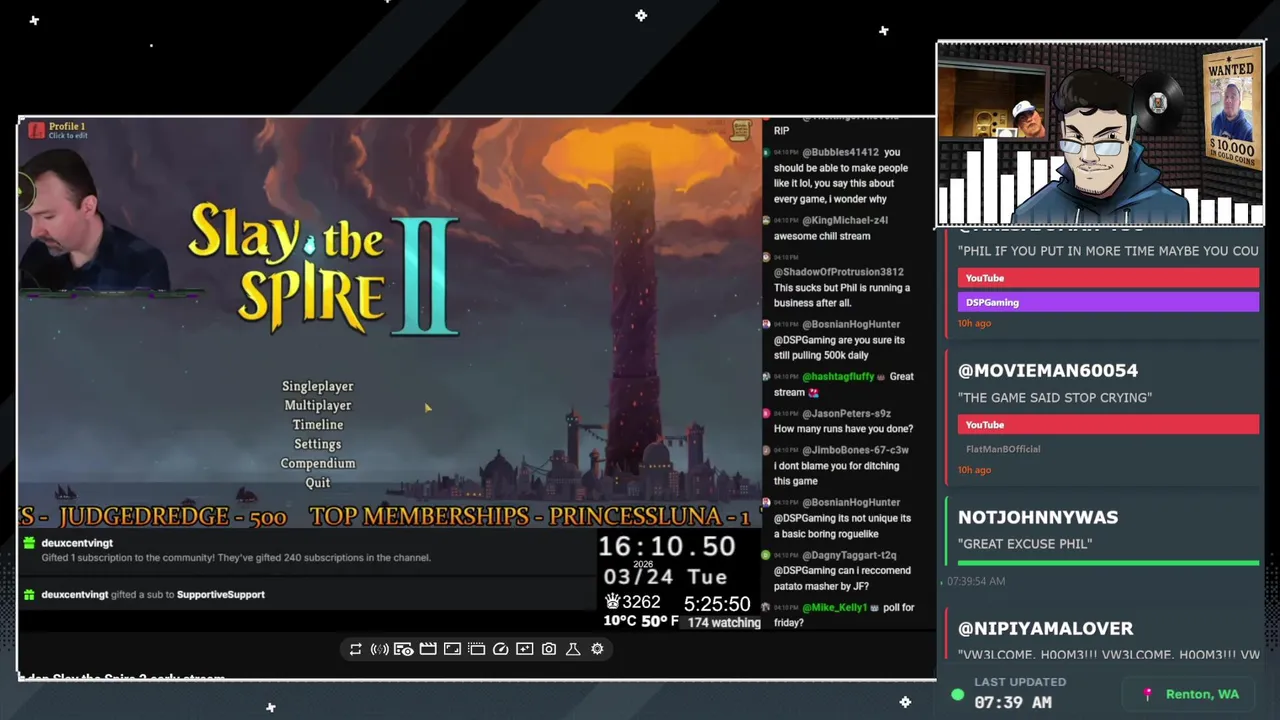Click the JUDGEDREDGE - 500 ticker text
The width and height of the screenshot is (1280, 720).
point(173,516)
